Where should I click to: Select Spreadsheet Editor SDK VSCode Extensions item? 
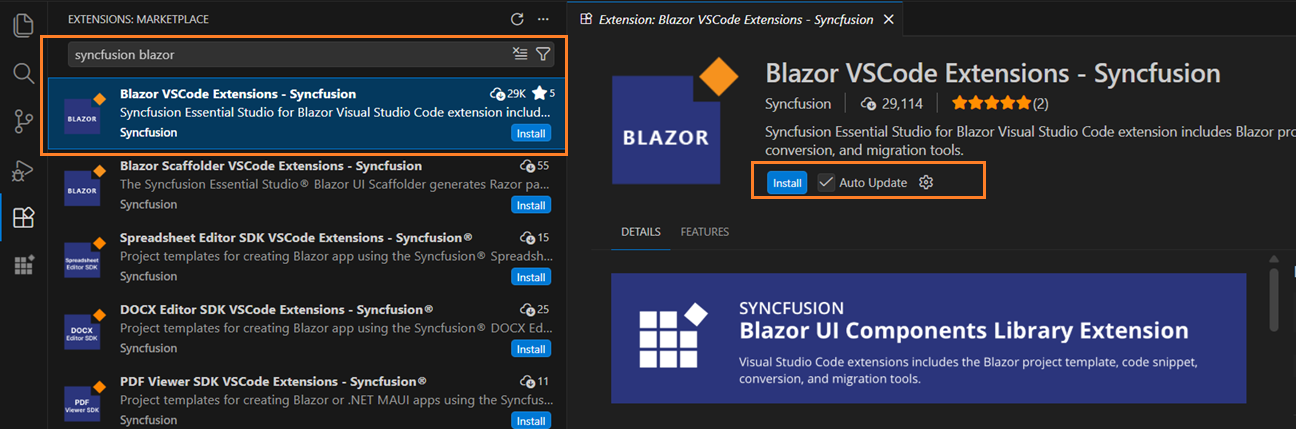coord(306,258)
